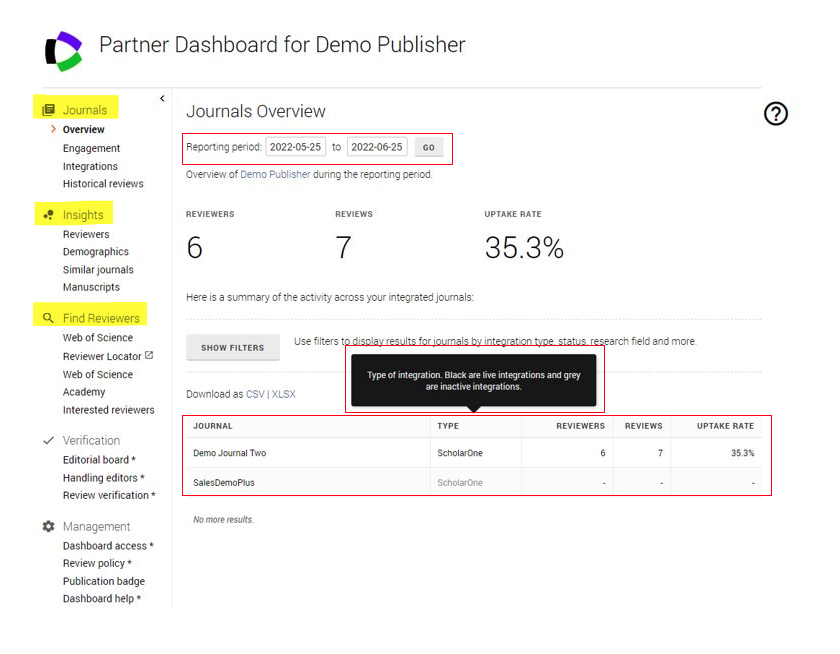Viewport: 840px width, 654px height.
Task: Sort by the REVIEWERS column header
Action: pyautogui.click(x=580, y=426)
